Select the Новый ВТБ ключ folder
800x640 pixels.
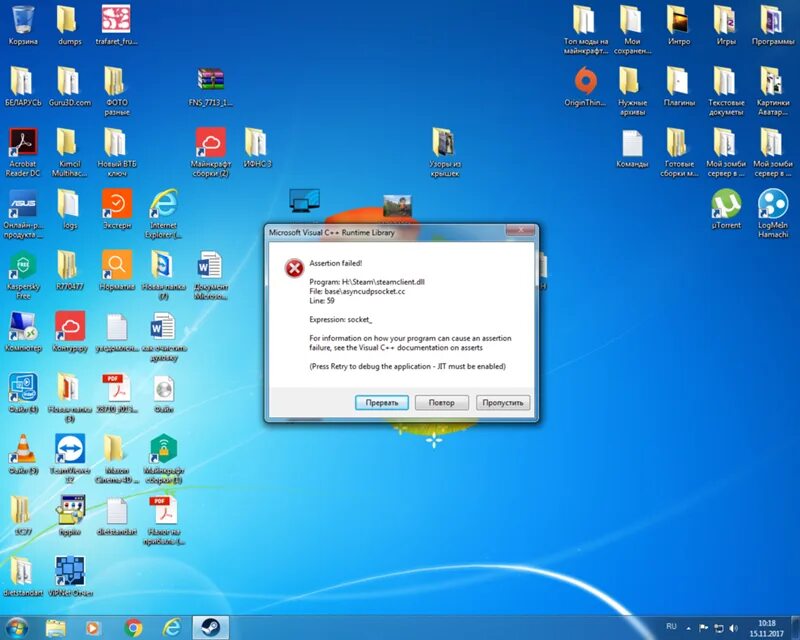click(117, 152)
